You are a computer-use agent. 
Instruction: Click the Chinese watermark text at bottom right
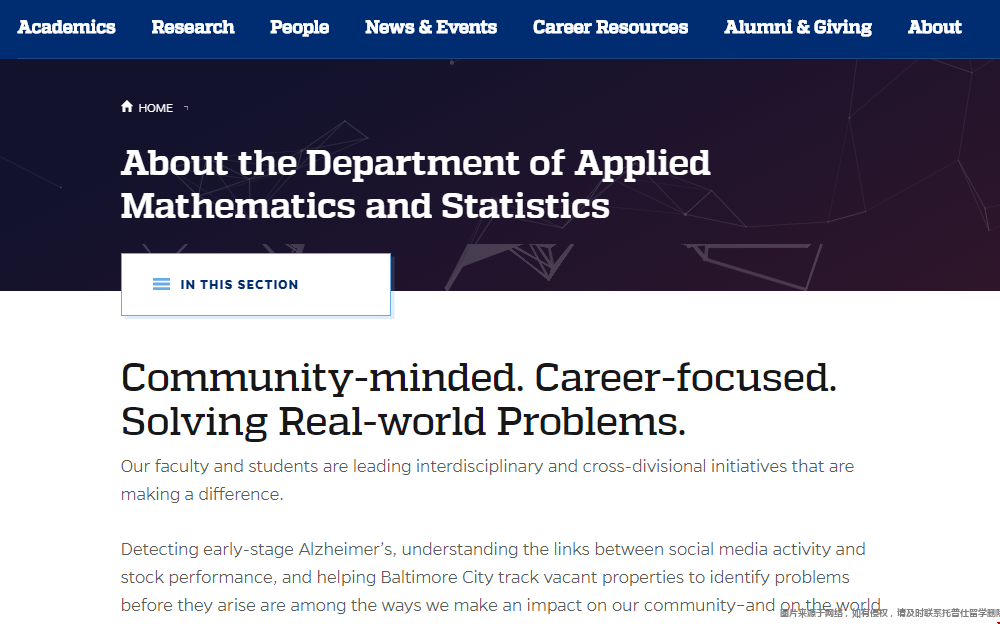click(889, 613)
